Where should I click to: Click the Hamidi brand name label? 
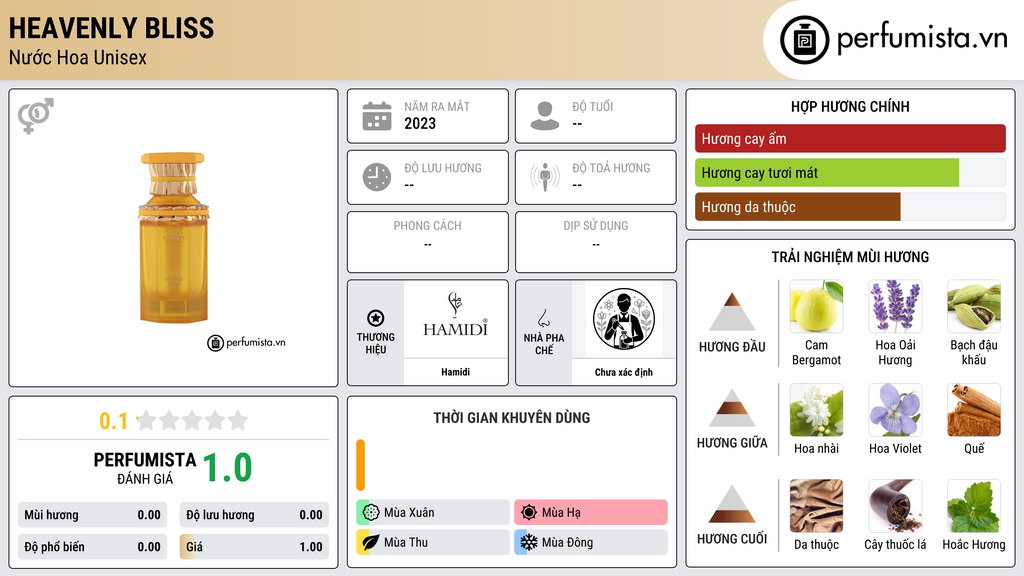pyautogui.click(x=455, y=372)
